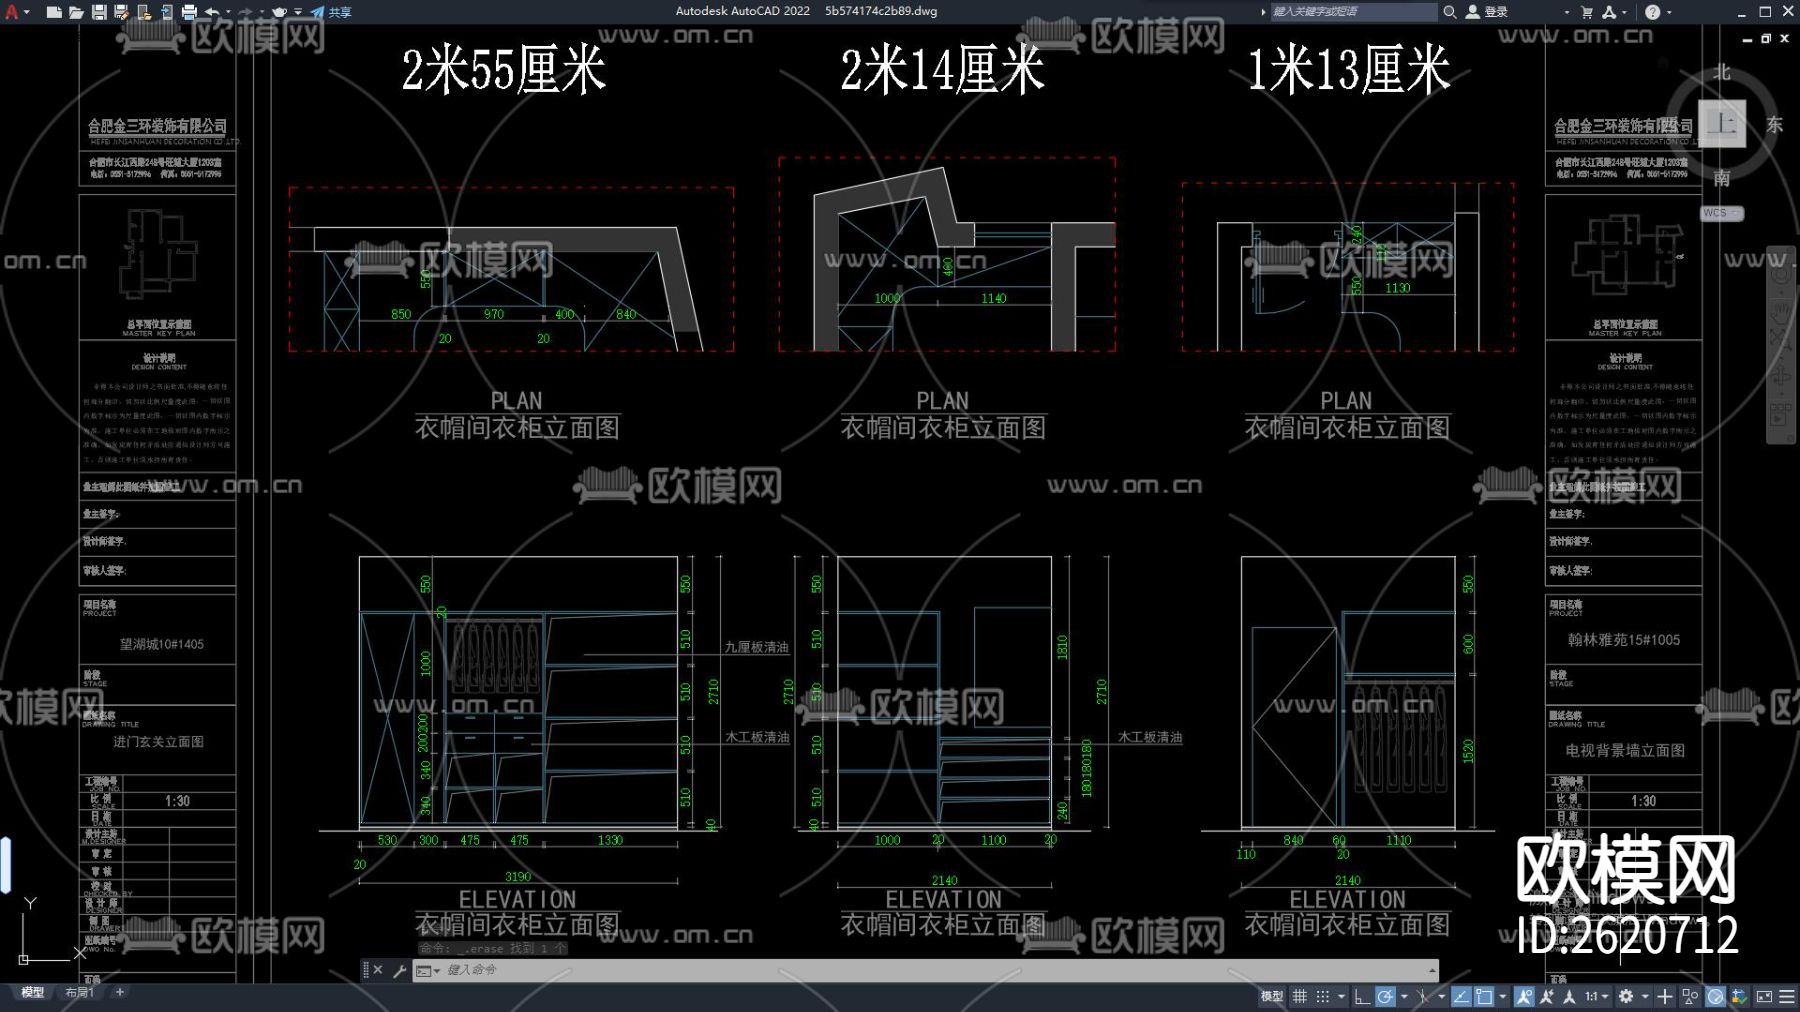The width and height of the screenshot is (1800, 1012).
Task: Expand object snap settings dropdown
Action: coord(1502,997)
